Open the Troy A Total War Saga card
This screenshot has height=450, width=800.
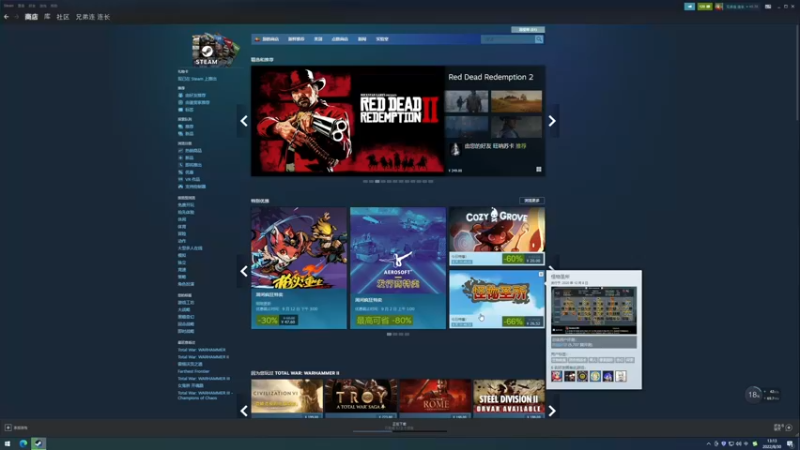point(361,398)
